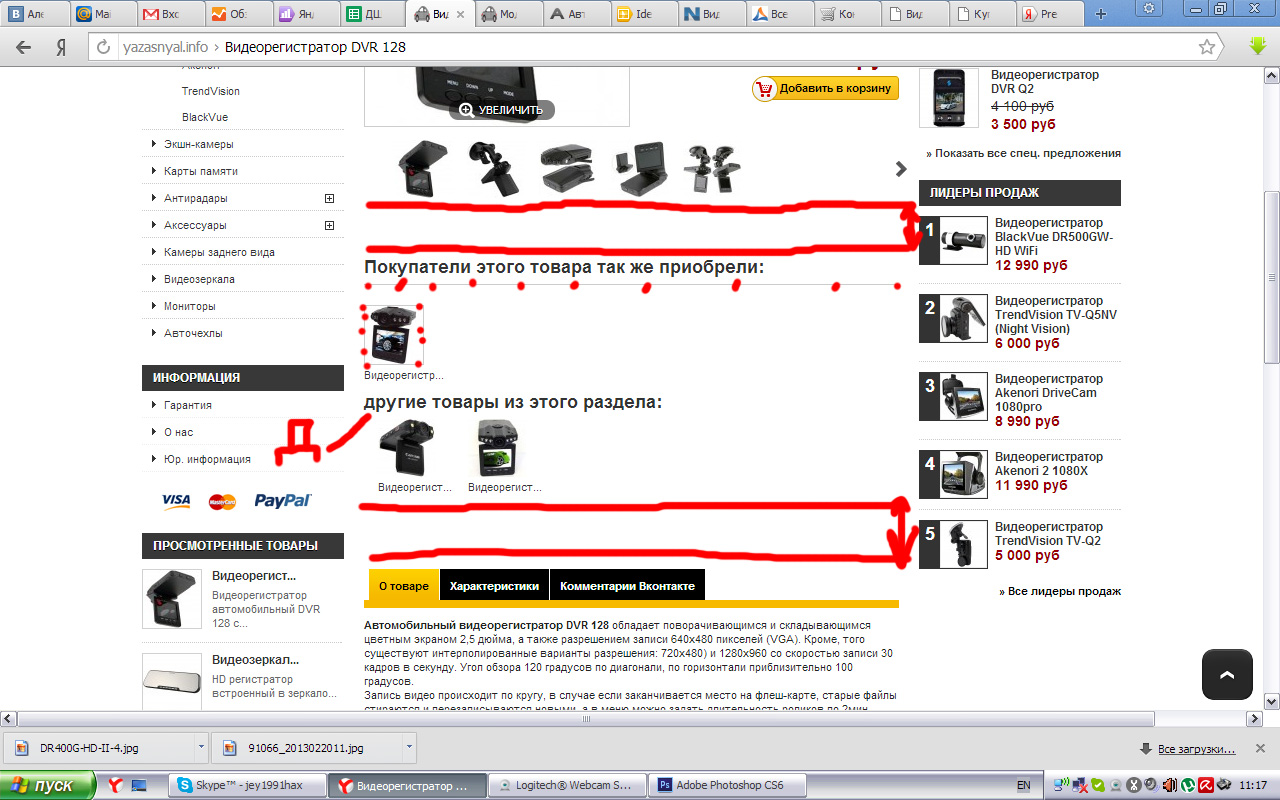Open the Видеорегистратор DVR Q2 special offer
Viewport: 1280px width, 800px height.
1045,82
